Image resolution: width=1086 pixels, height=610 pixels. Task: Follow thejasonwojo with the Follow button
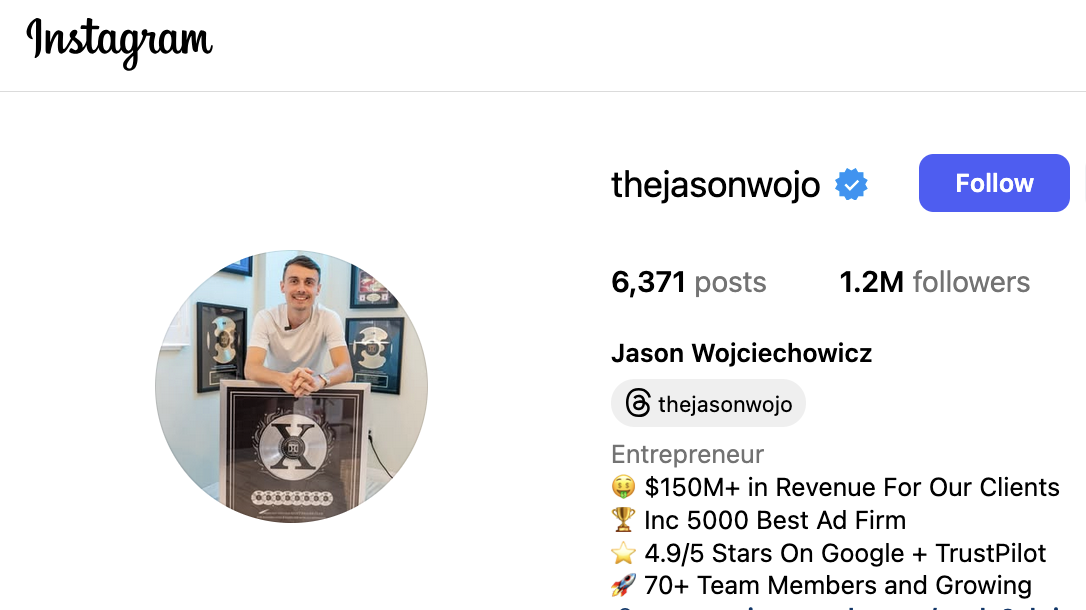pyautogui.click(x=994, y=183)
